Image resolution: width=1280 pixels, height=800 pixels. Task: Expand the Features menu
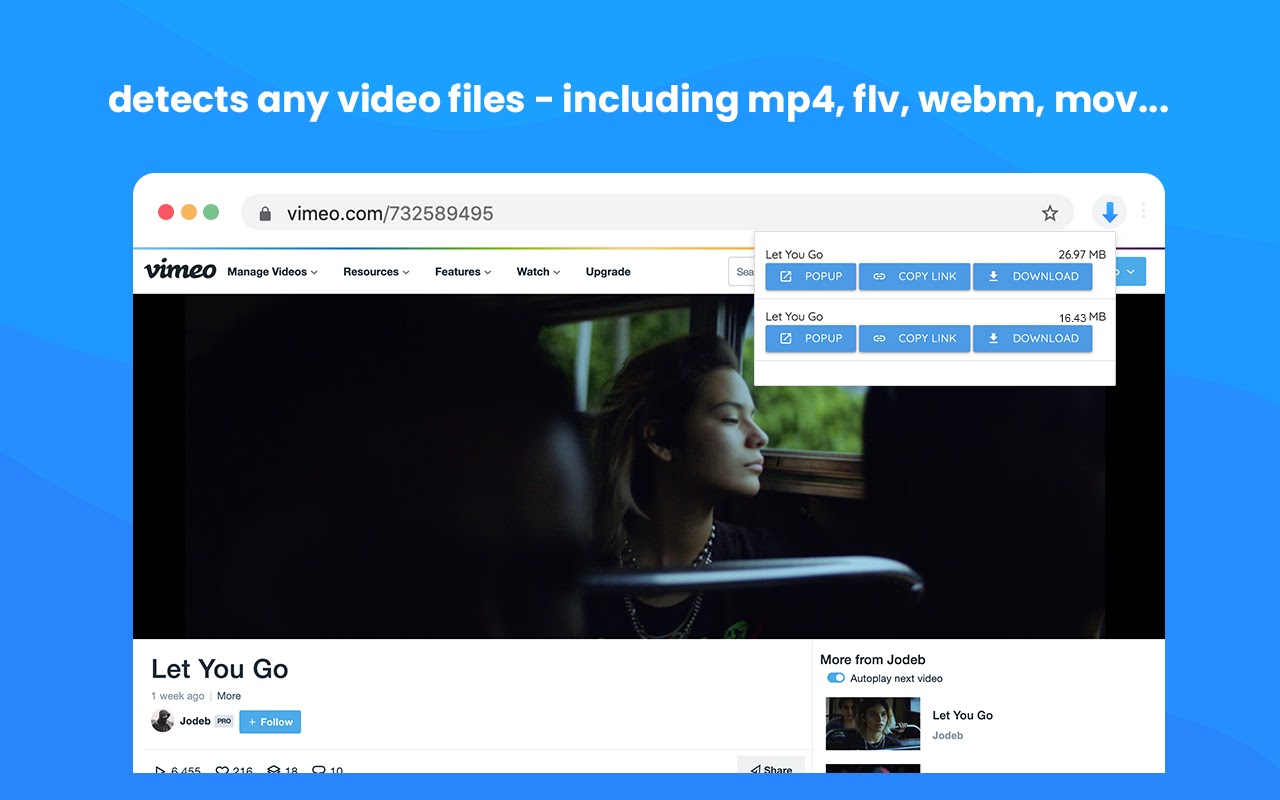click(463, 272)
